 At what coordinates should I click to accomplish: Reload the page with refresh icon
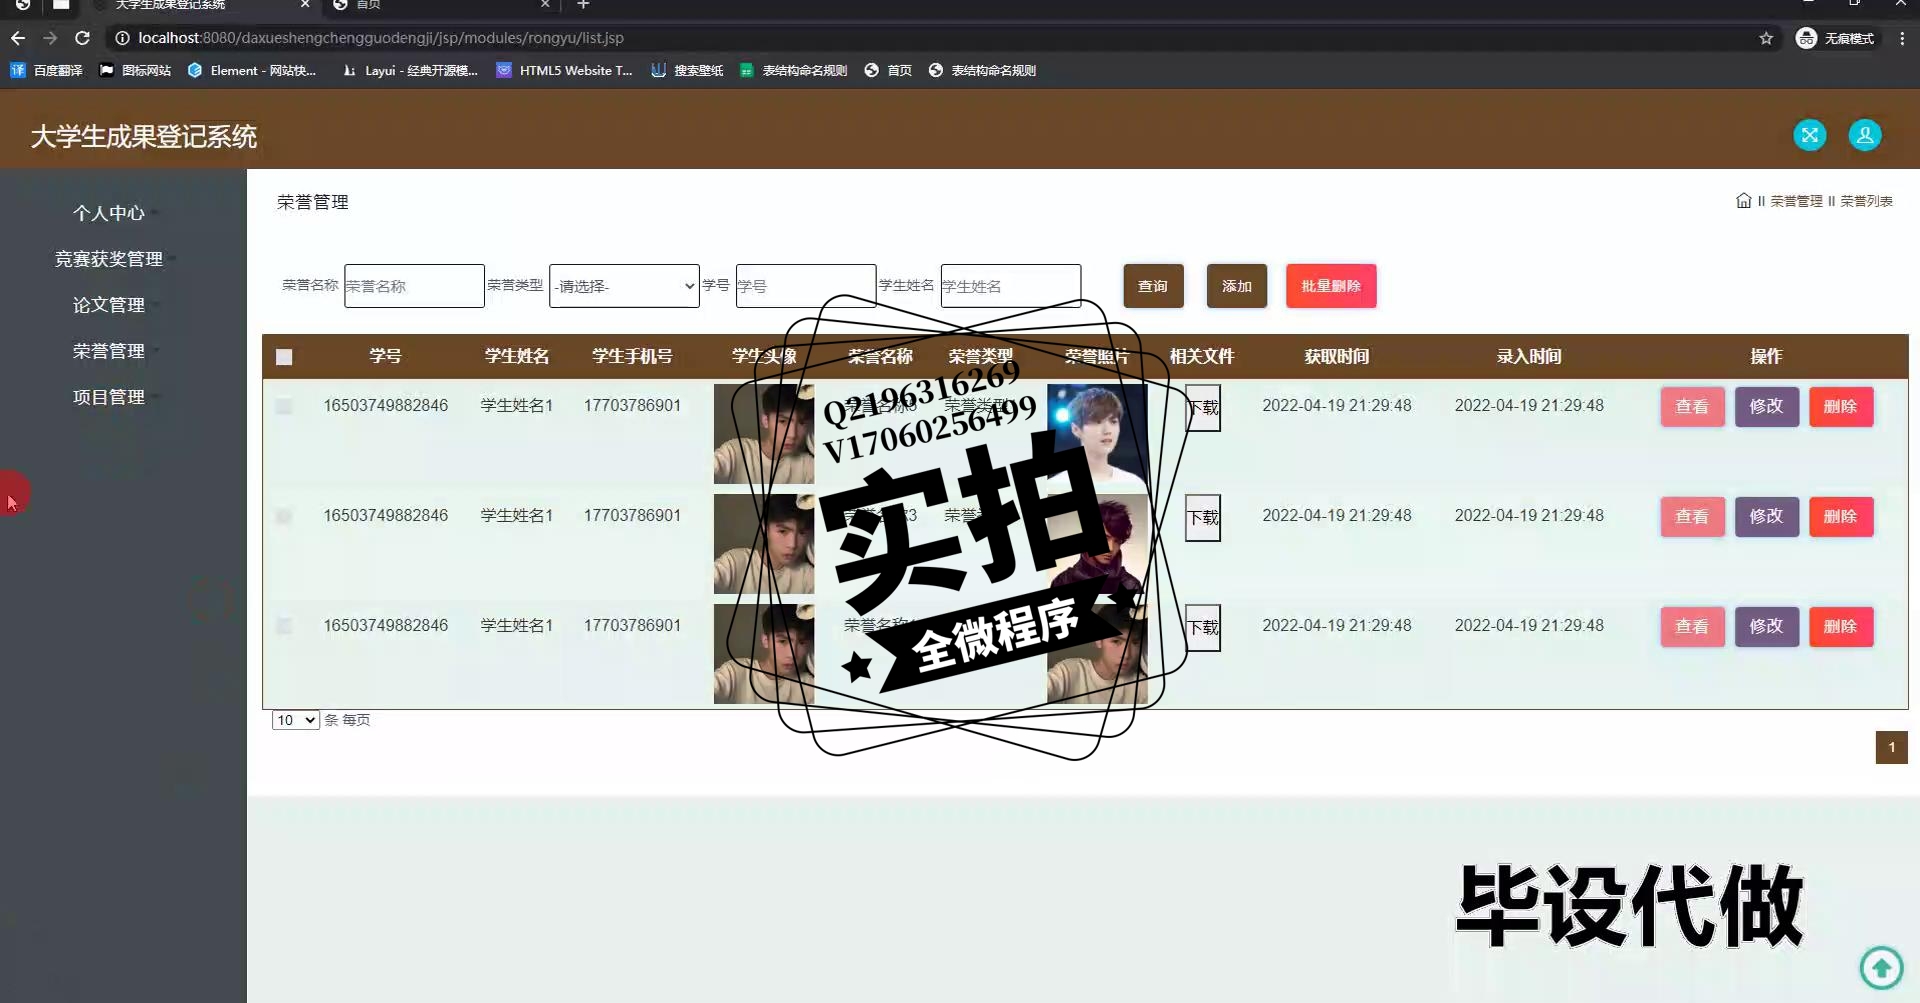tap(83, 38)
